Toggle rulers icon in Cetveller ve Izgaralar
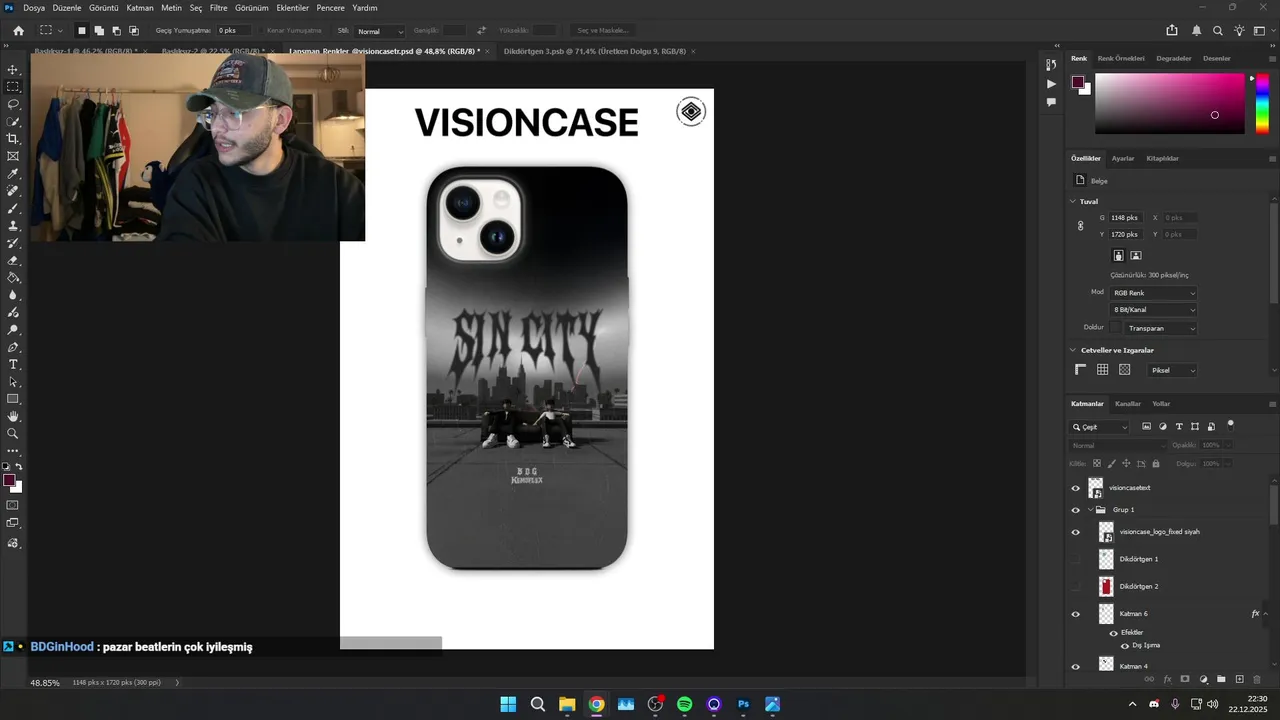Image resolution: width=1280 pixels, height=720 pixels. (x=1080, y=370)
